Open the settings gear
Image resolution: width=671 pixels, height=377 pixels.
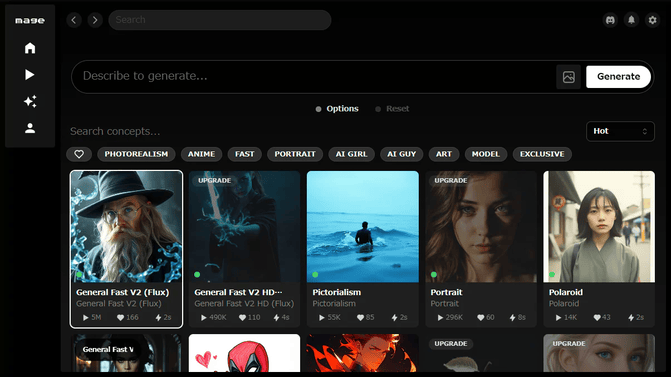pyautogui.click(x=652, y=20)
